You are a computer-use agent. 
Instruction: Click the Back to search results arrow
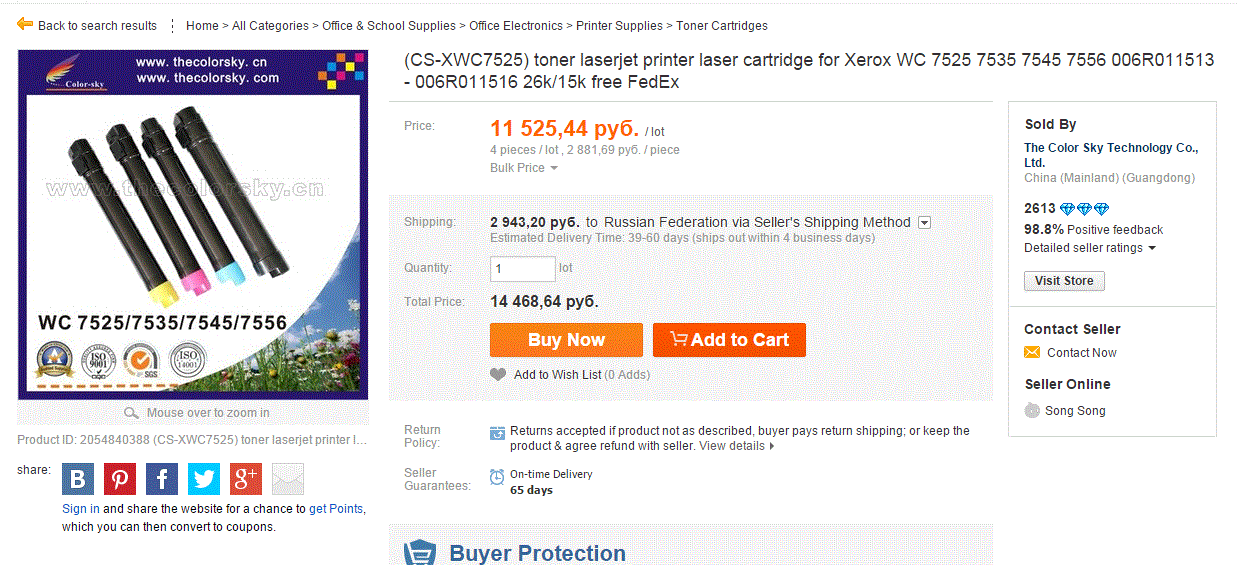[x=25, y=24]
